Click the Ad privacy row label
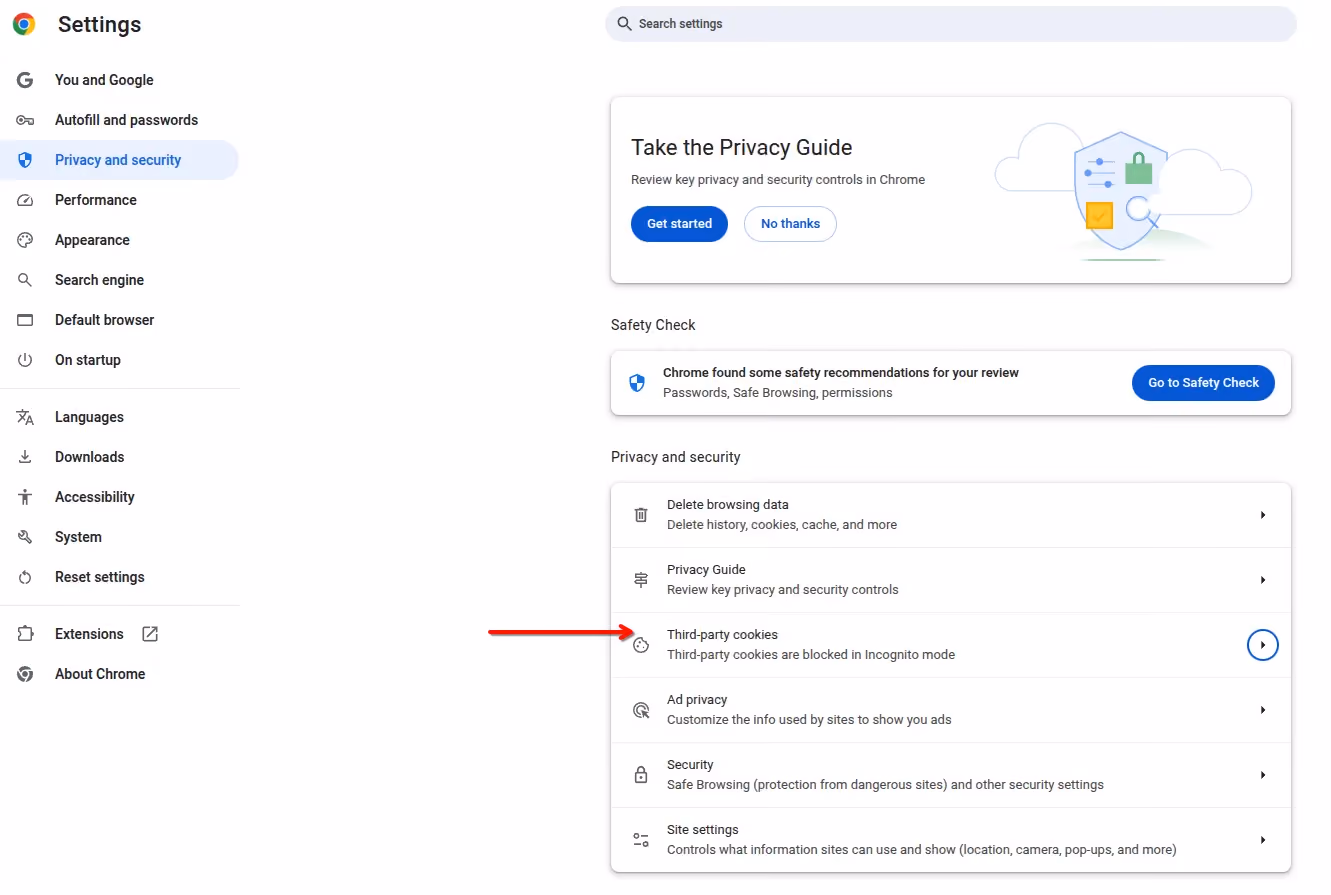The image size is (1331, 895). (697, 700)
